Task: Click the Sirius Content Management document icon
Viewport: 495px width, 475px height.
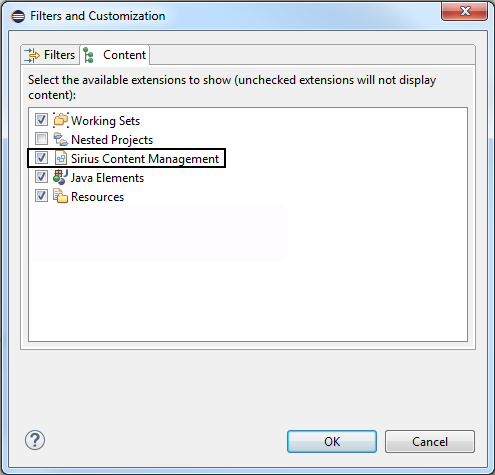Action: [x=61, y=158]
